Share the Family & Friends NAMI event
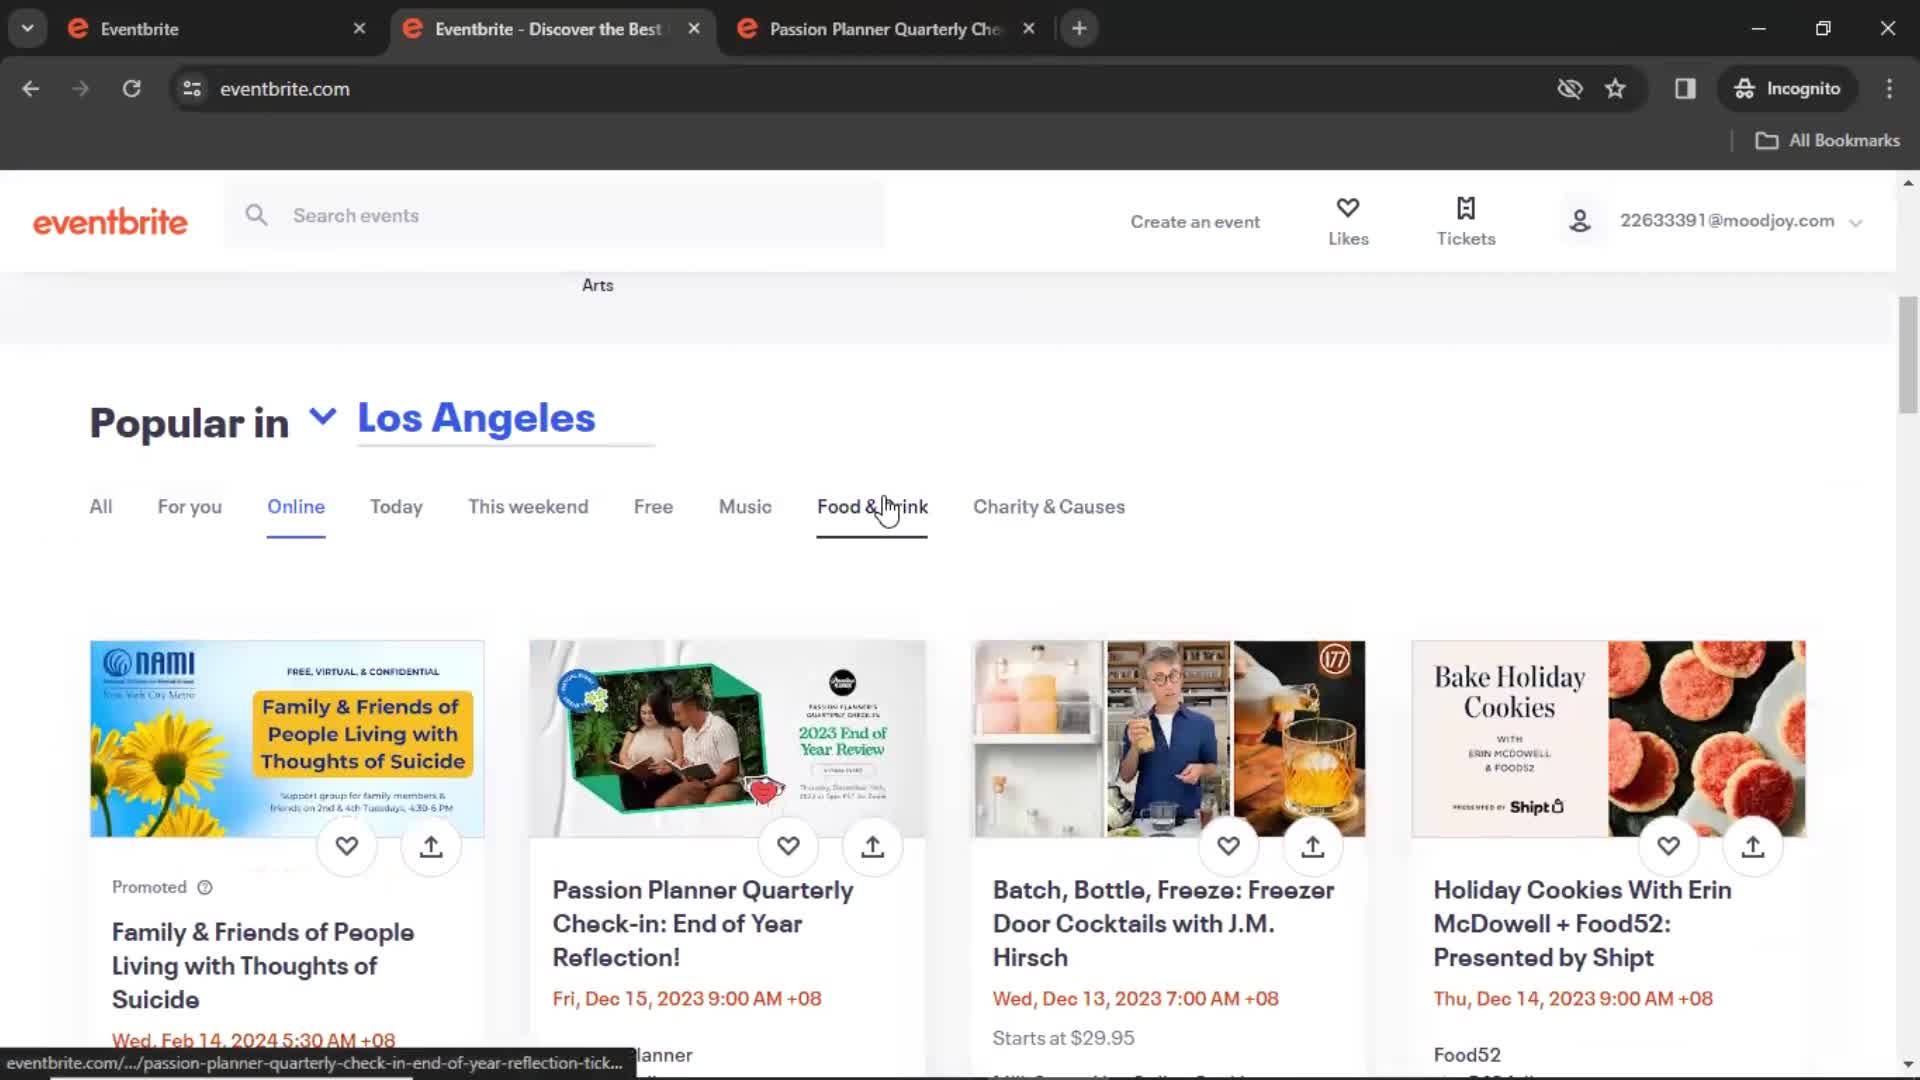 [x=431, y=846]
